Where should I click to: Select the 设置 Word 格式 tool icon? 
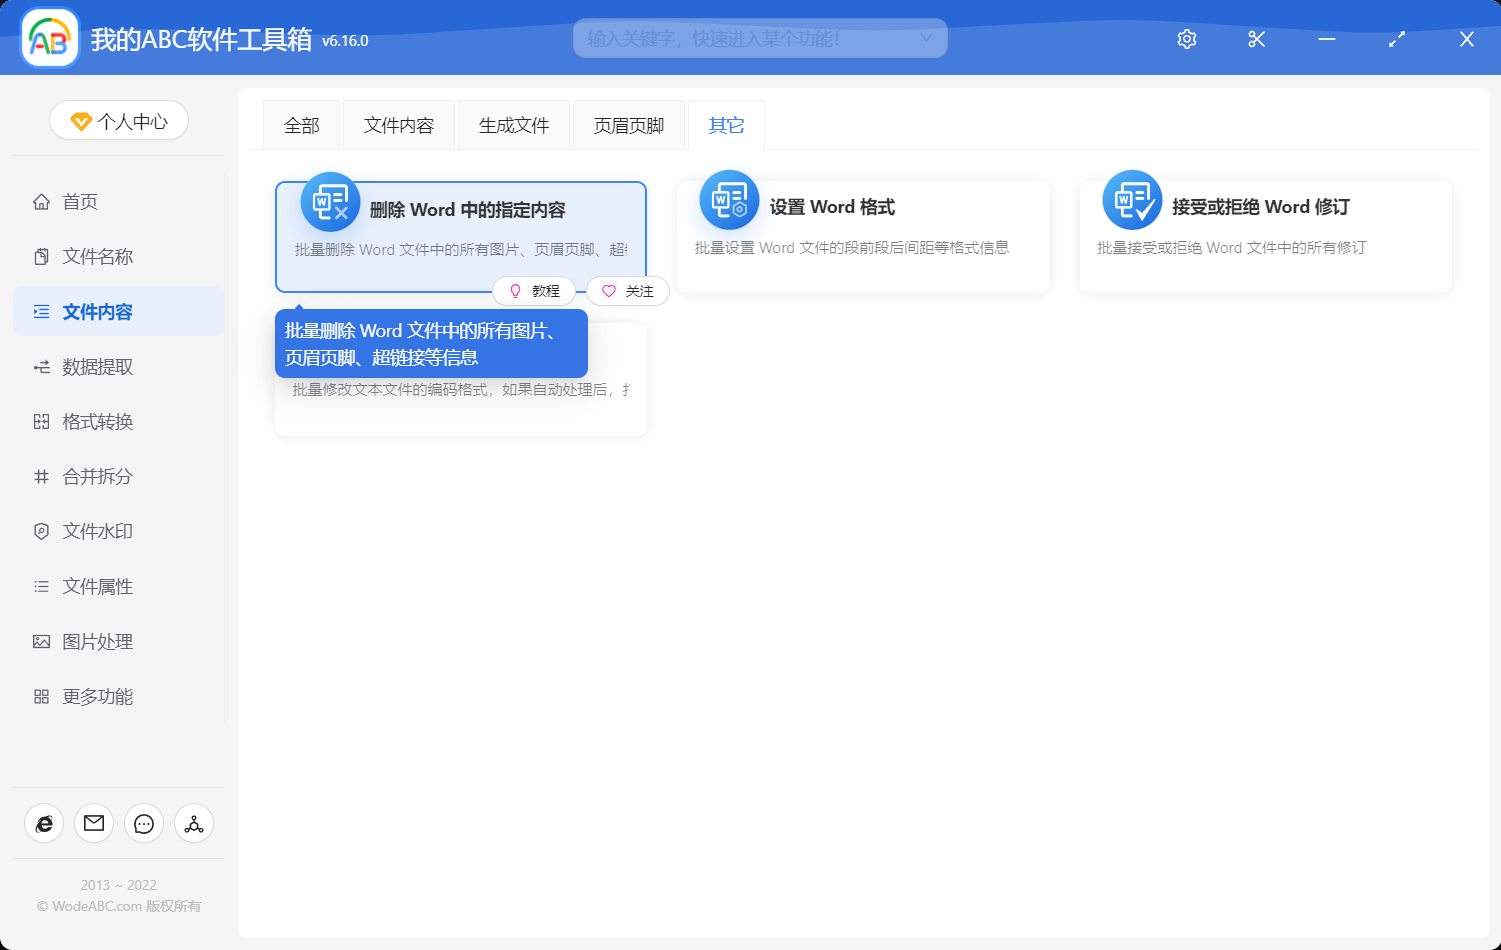pos(729,200)
